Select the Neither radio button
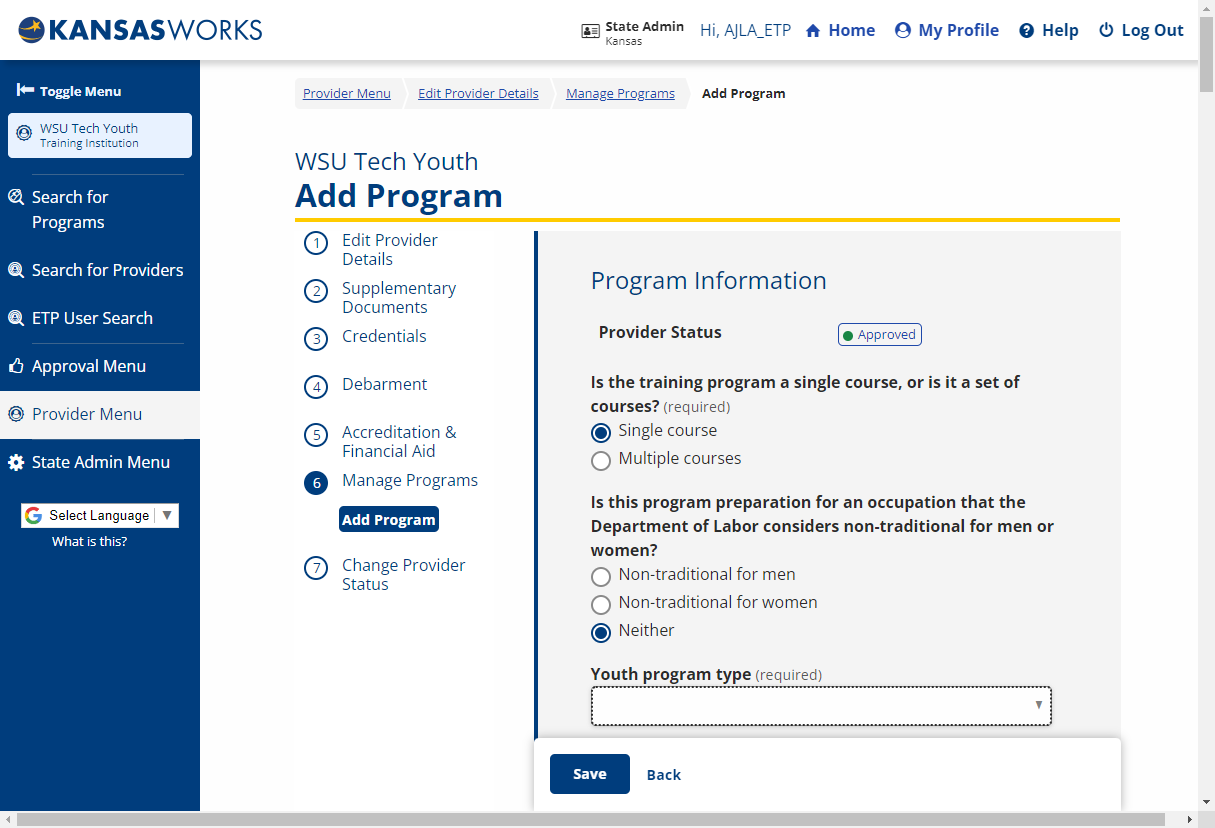Viewport: 1215px width, 828px height. point(601,633)
